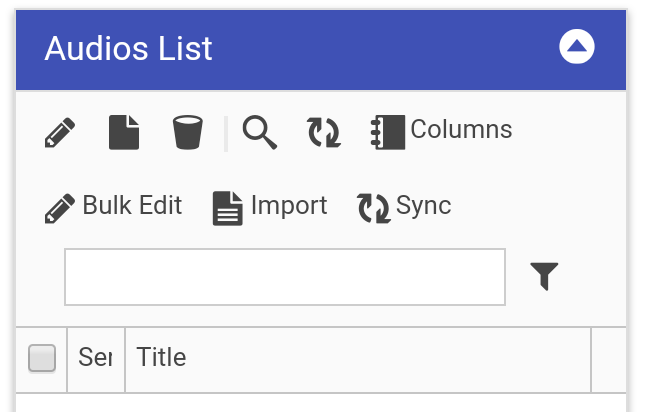Click the Bulk Edit text
Viewport: 648px width, 412px height.
click(132, 206)
